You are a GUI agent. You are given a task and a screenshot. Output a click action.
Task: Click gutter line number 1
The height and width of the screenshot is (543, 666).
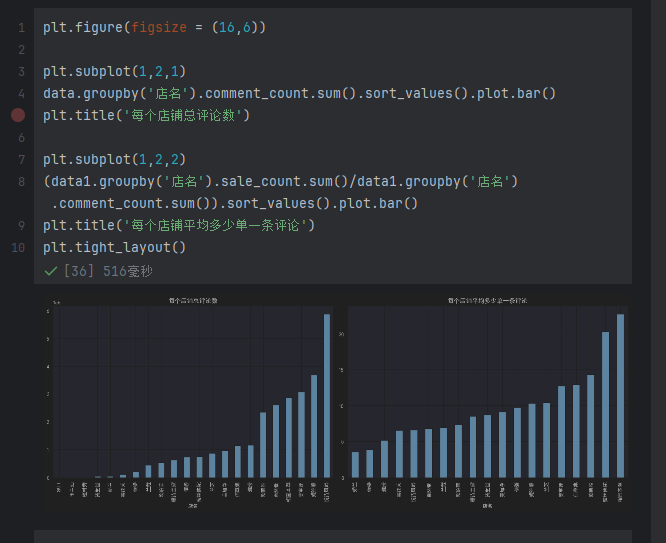[x=21, y=28]
